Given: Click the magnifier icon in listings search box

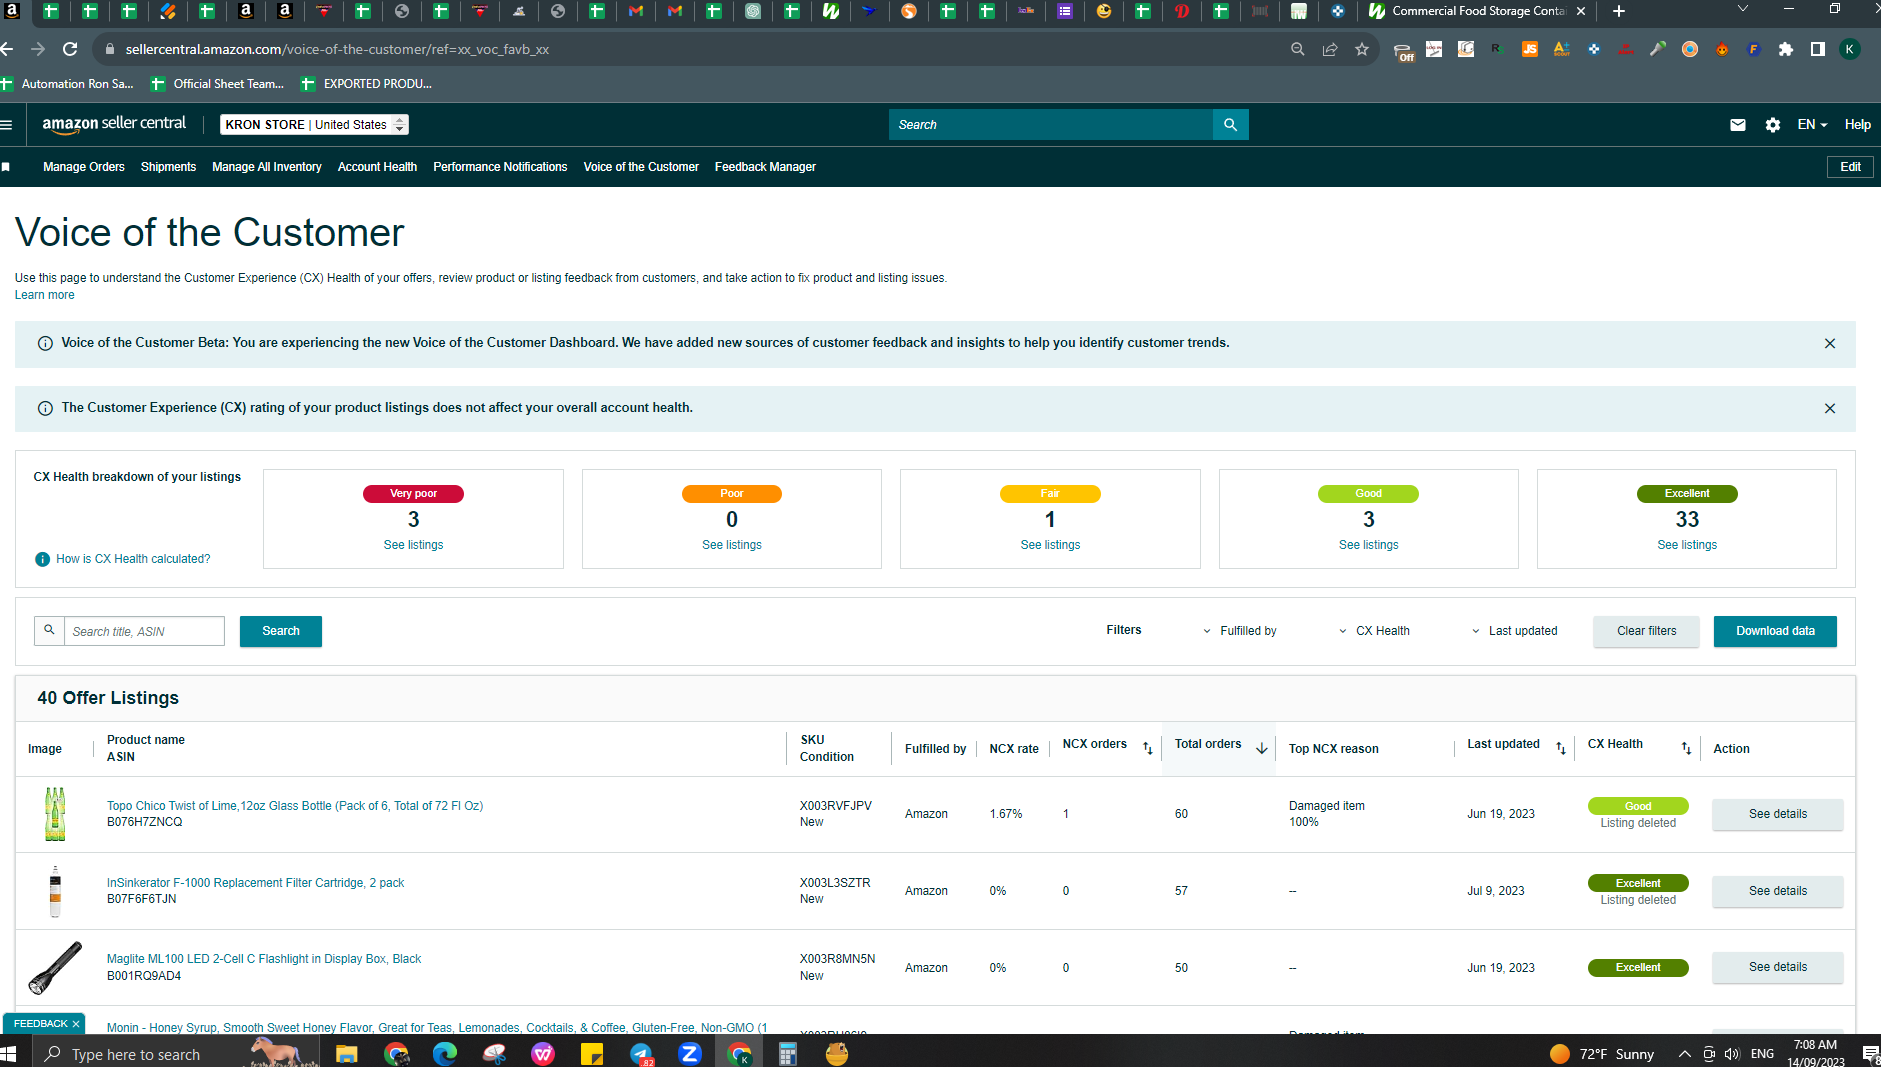Looking at the screenshot, I should (x=49, y=631).
